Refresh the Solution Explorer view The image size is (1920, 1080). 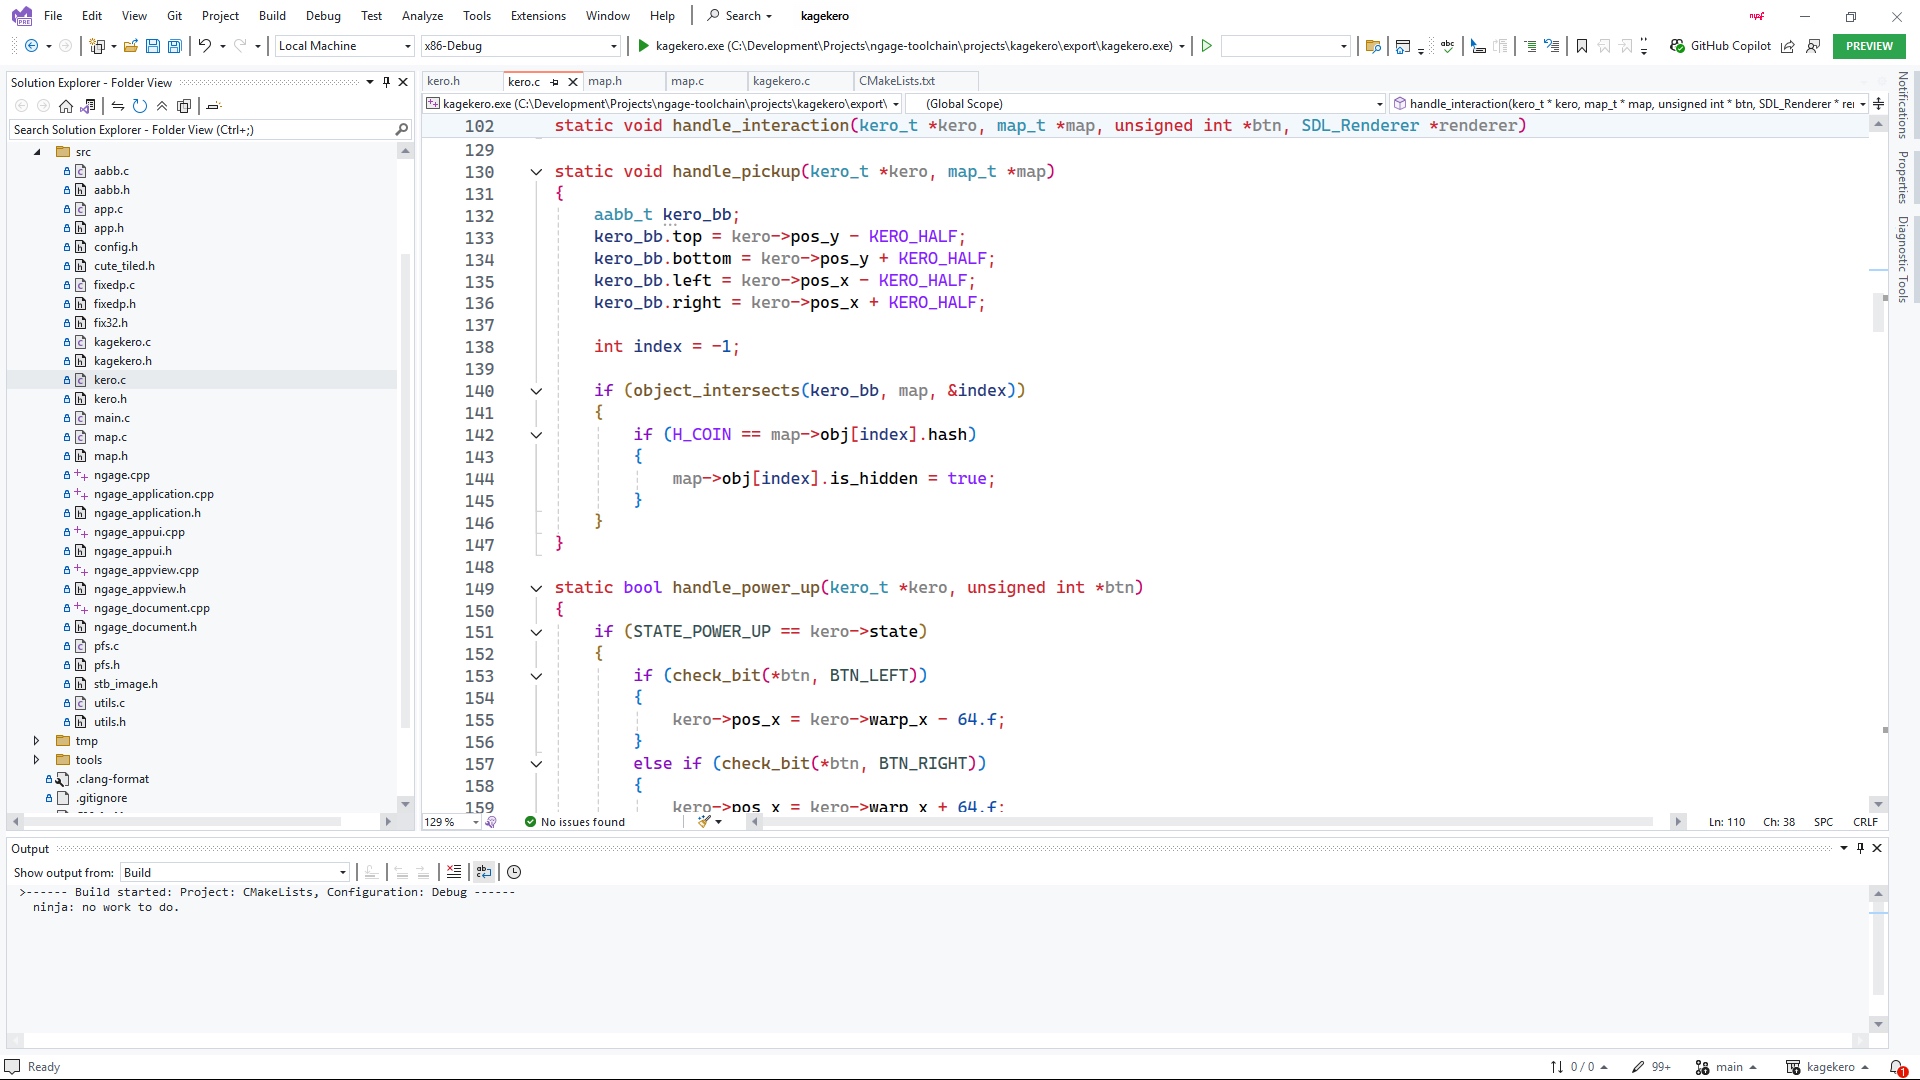tap(140, 106)
